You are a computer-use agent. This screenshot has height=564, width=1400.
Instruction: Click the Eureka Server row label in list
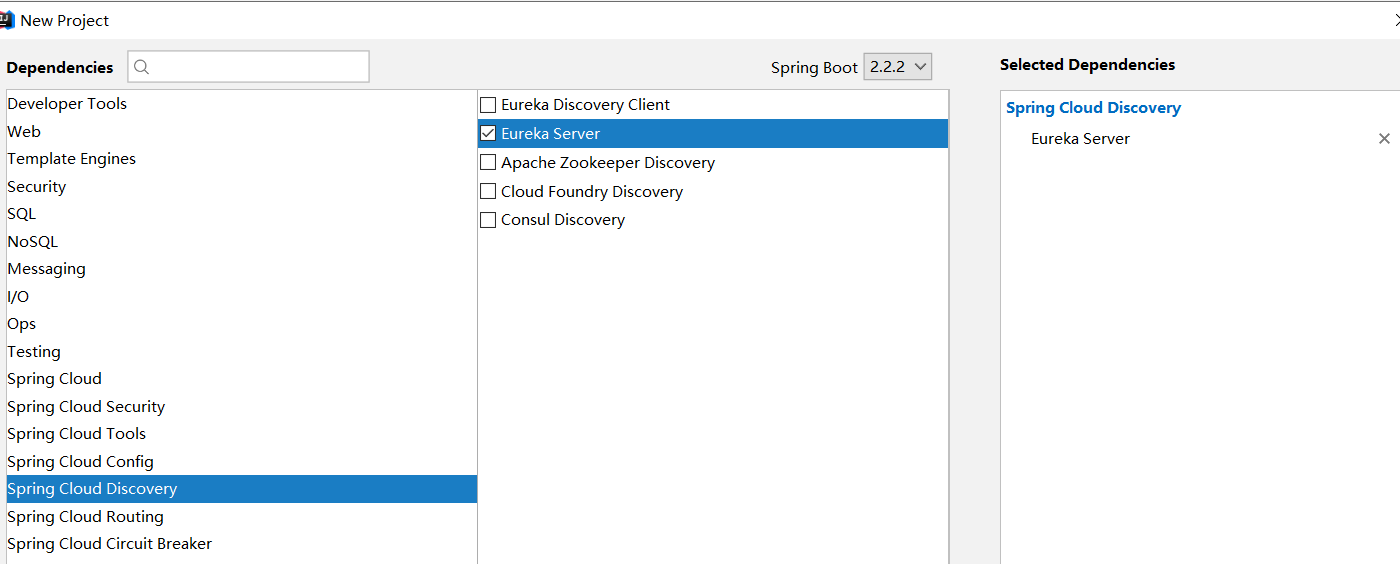pyautogui.click(x=550, y=133)
